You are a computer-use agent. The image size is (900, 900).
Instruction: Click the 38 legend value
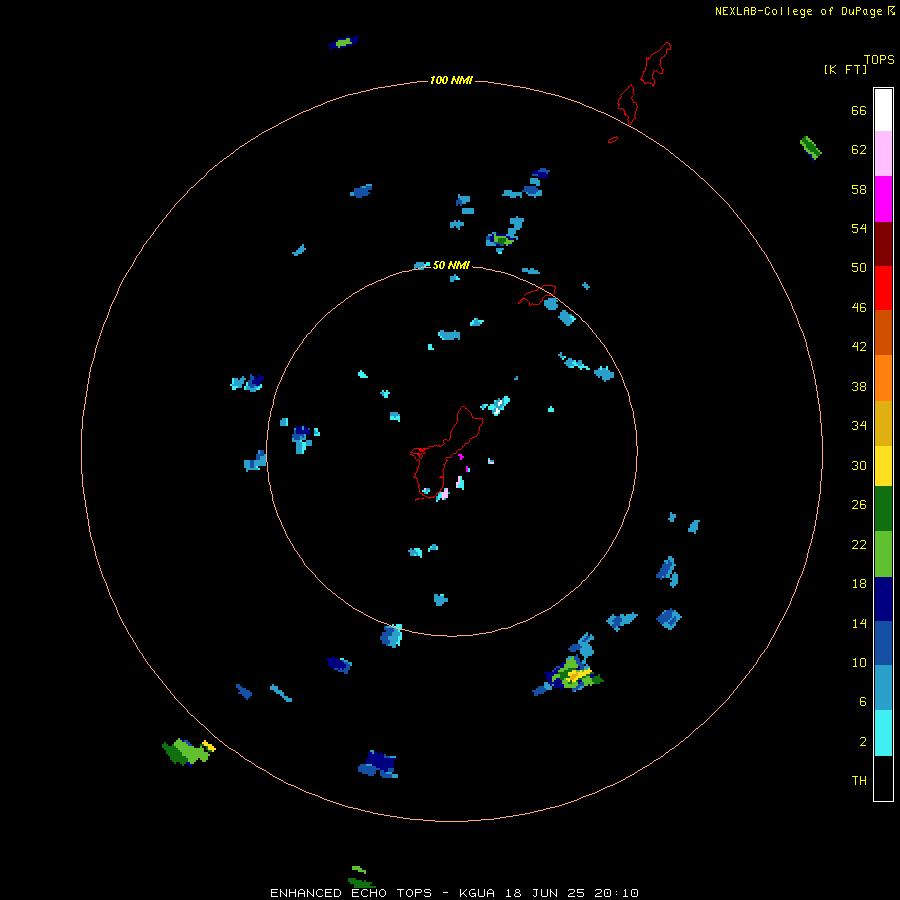(x=859, y=387)
